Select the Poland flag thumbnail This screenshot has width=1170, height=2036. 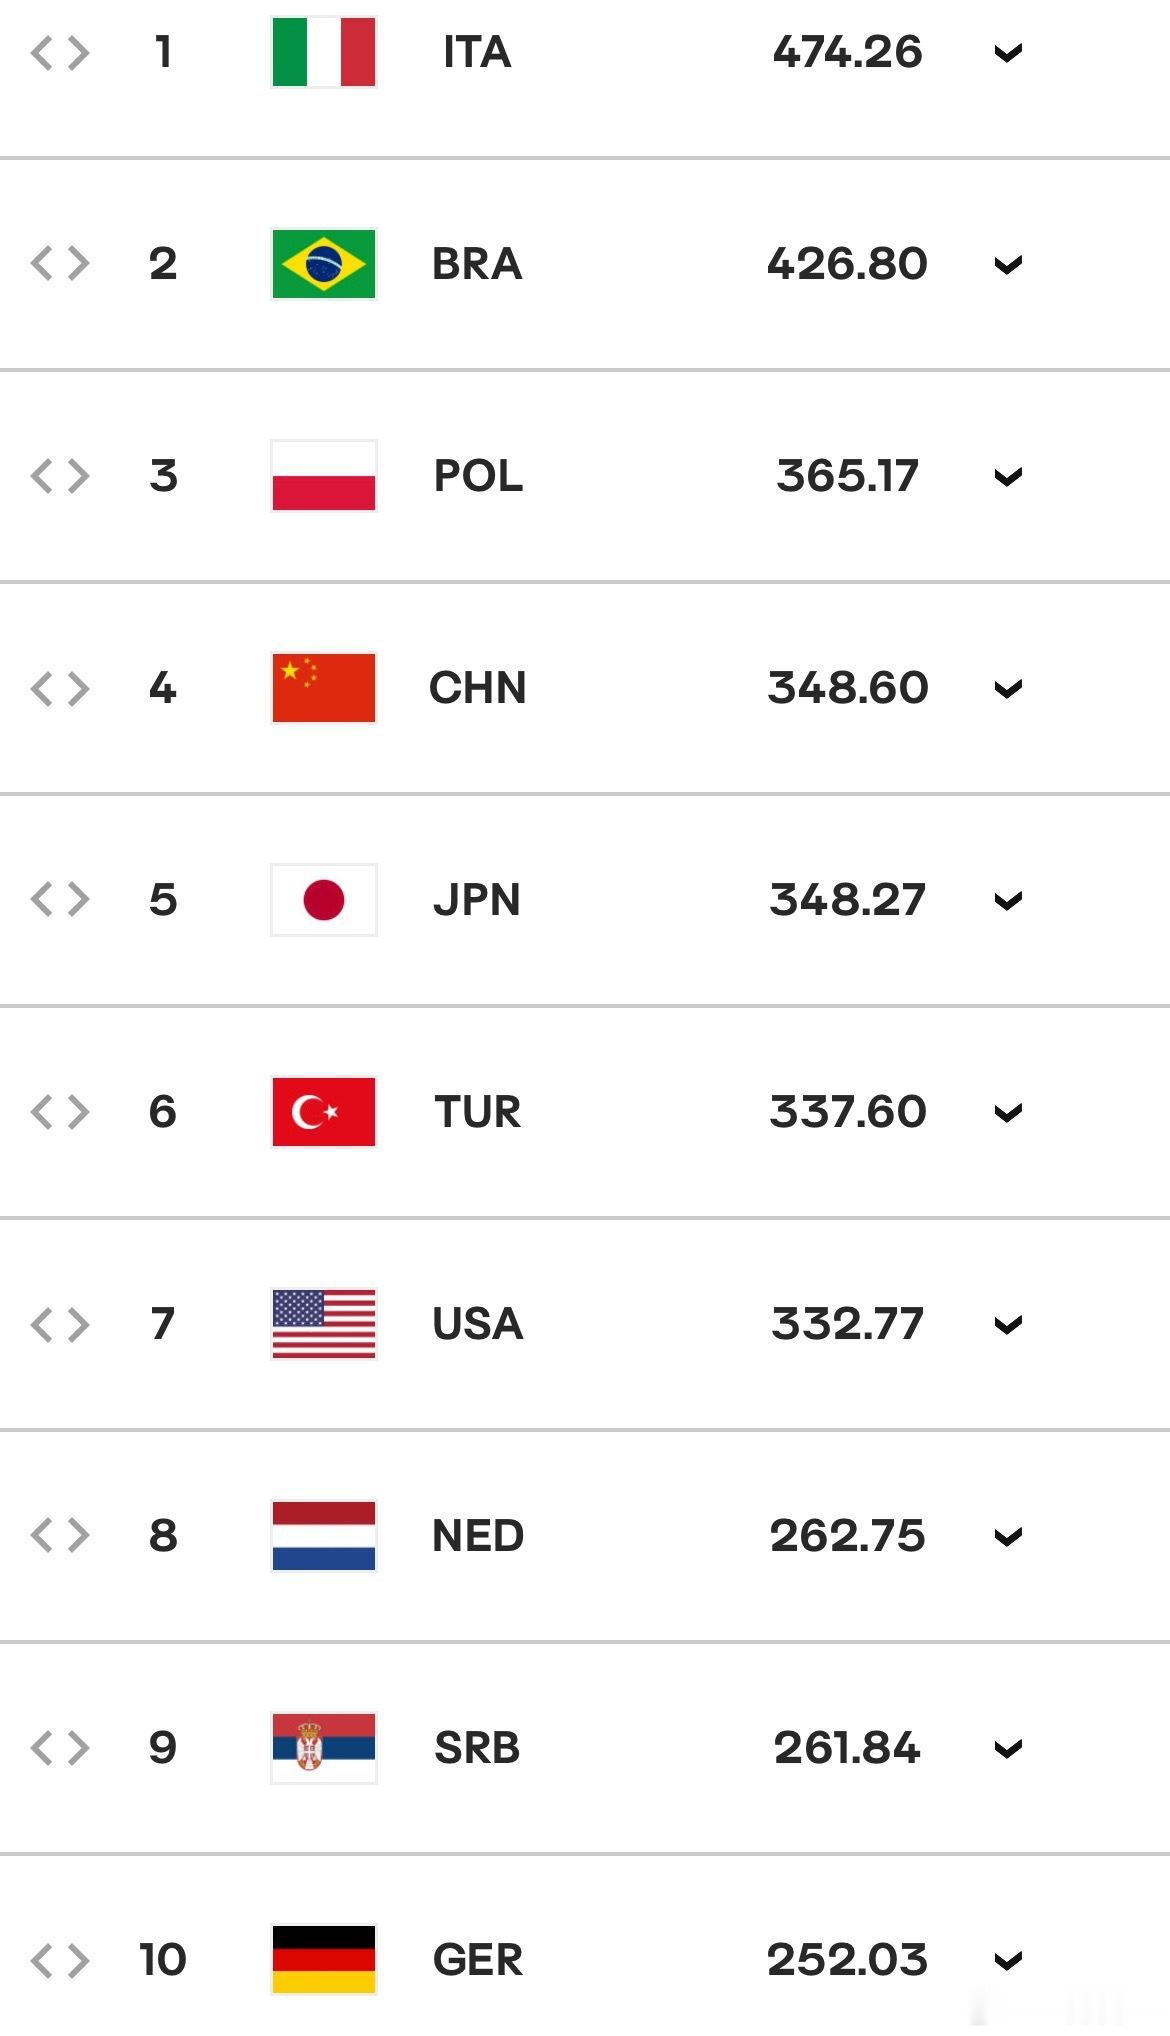coord(324,476)
